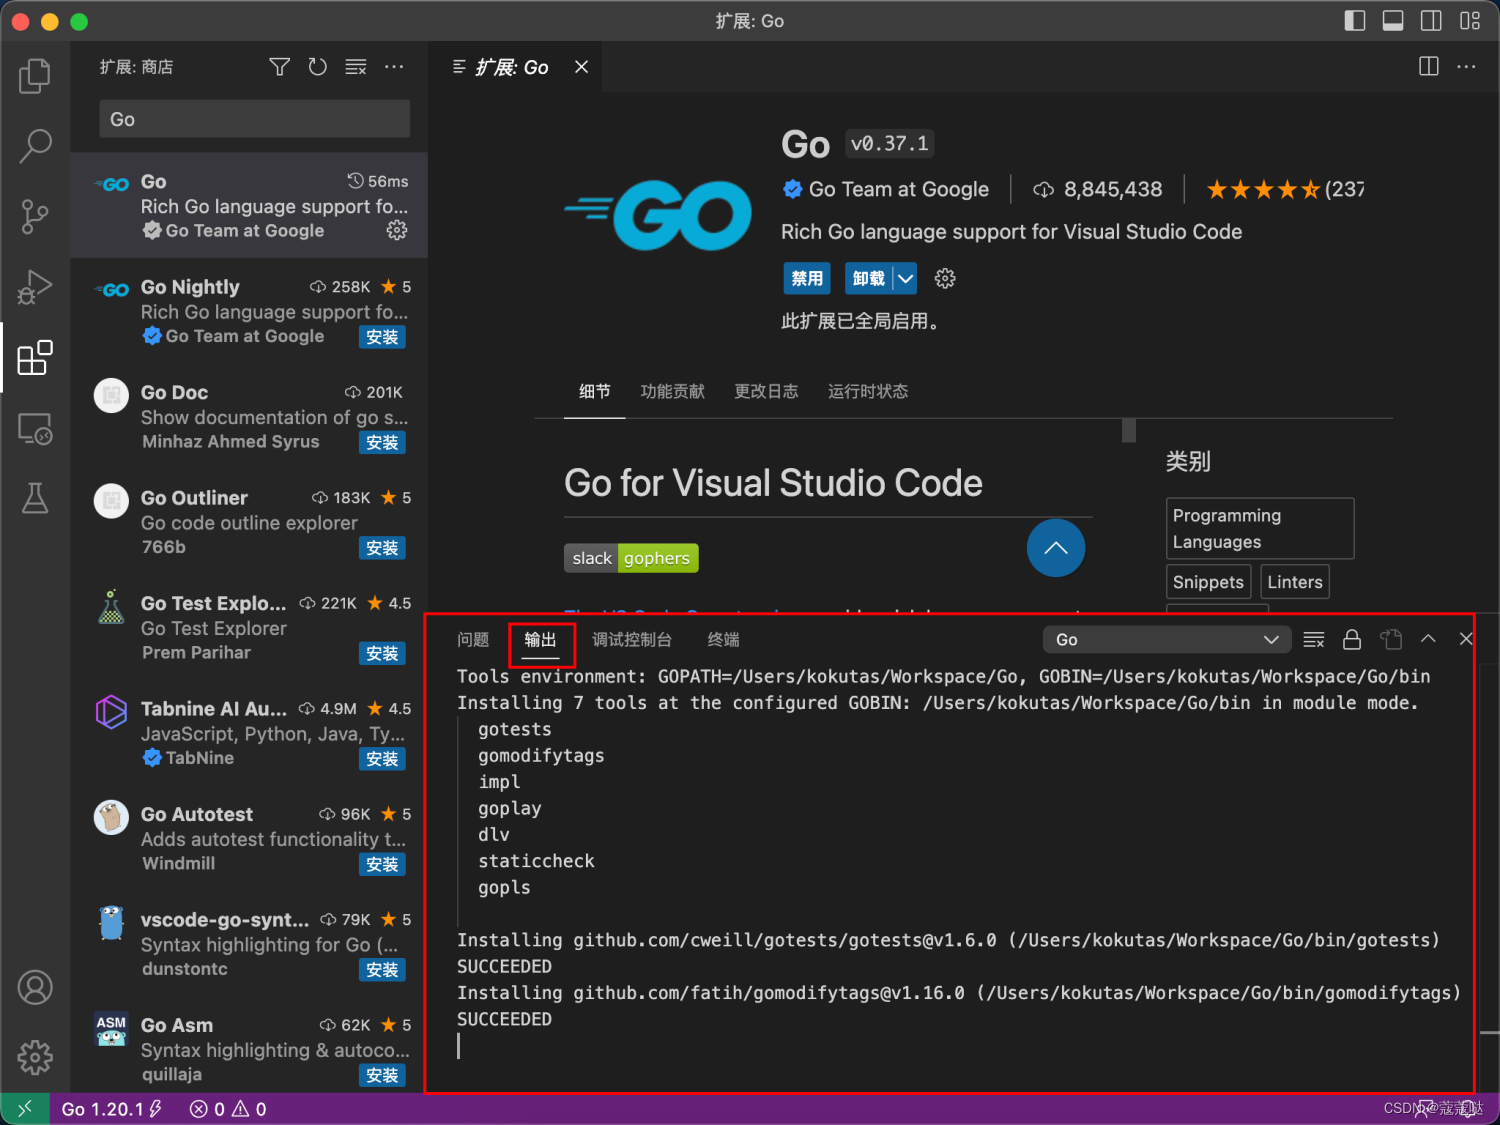
Task: Click the scroll-to-top round button
Action: coord(1056,548)
